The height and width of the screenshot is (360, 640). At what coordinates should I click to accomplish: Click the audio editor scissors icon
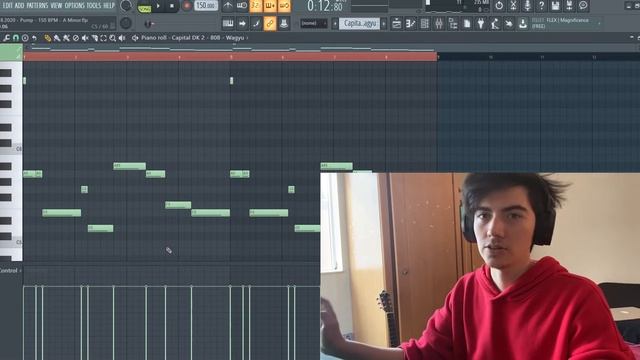[x=513, y=6]
